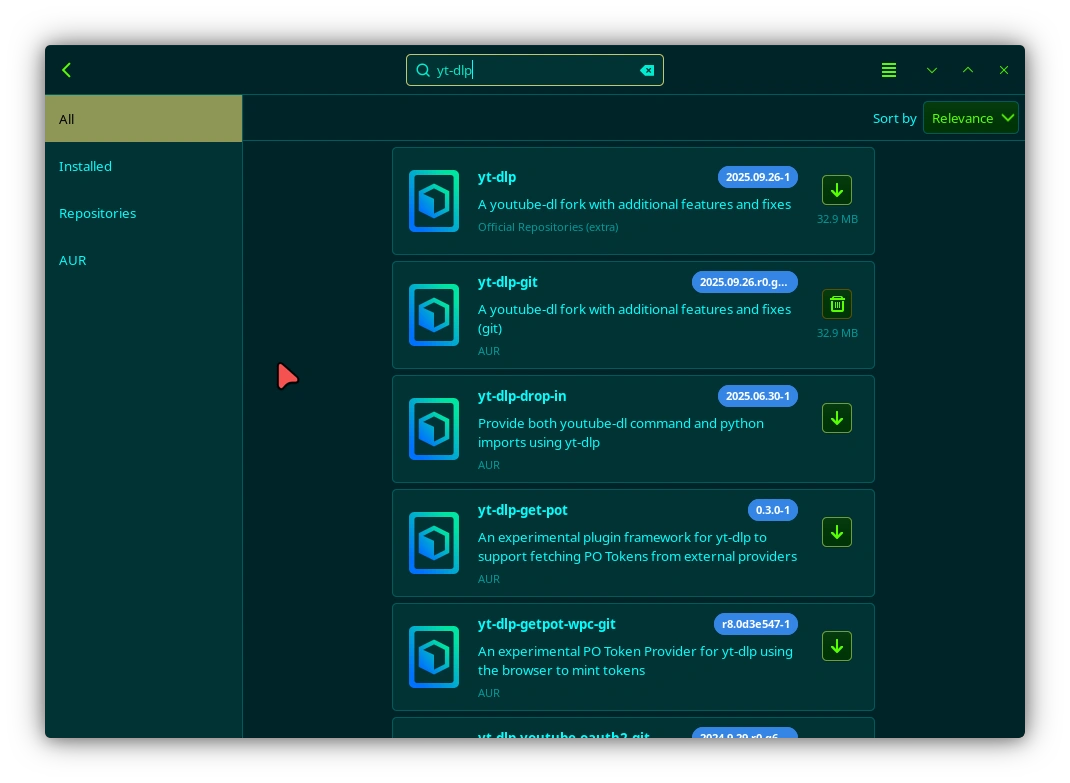Install yt-dlp with its download arrow
The height and width of the screenshot is (783, 1070).
click(x=837, y=190)
